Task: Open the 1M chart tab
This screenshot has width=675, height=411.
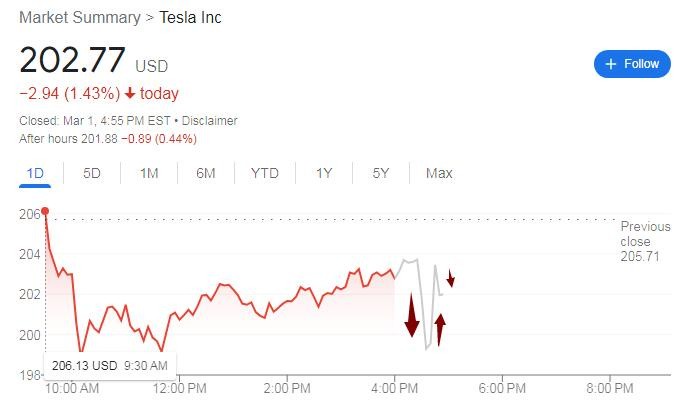Action: coord(149,173)
